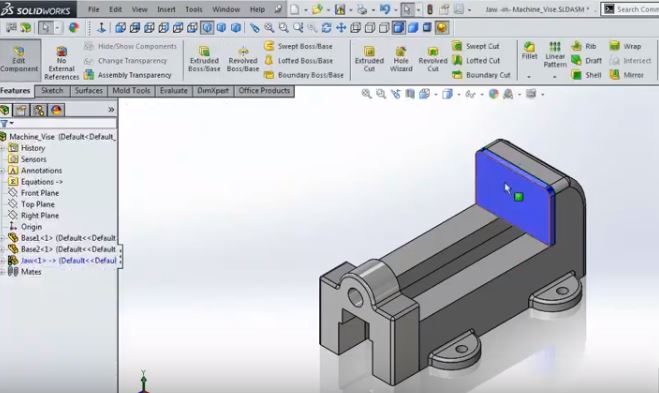Open the Hole Wizard
The width and height of the screenshot is (659, 393).
pos(401,59)
